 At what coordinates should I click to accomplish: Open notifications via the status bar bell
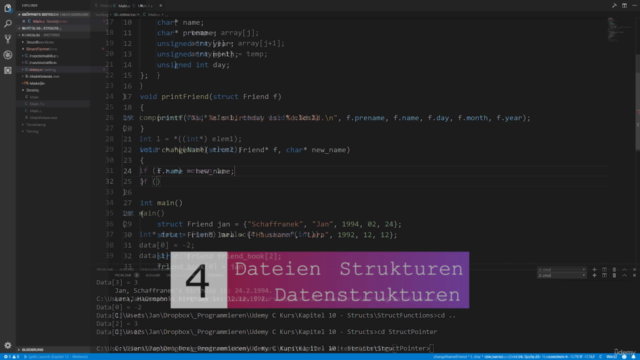click(x=633, y=357)
